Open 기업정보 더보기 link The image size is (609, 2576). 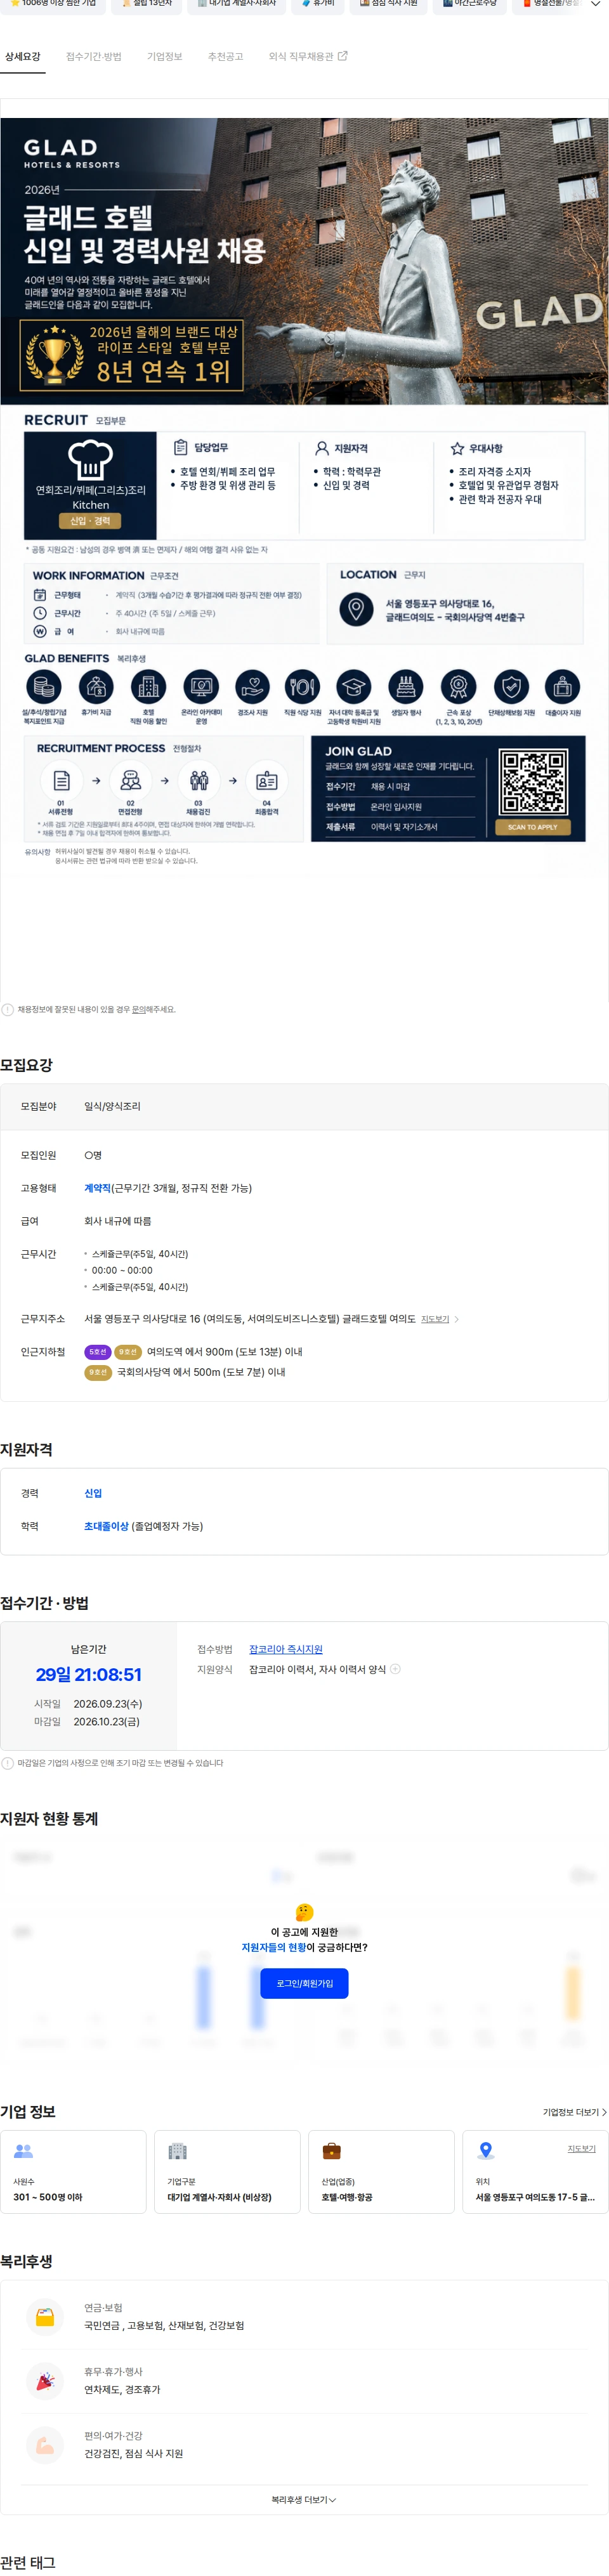[574, 2112]
